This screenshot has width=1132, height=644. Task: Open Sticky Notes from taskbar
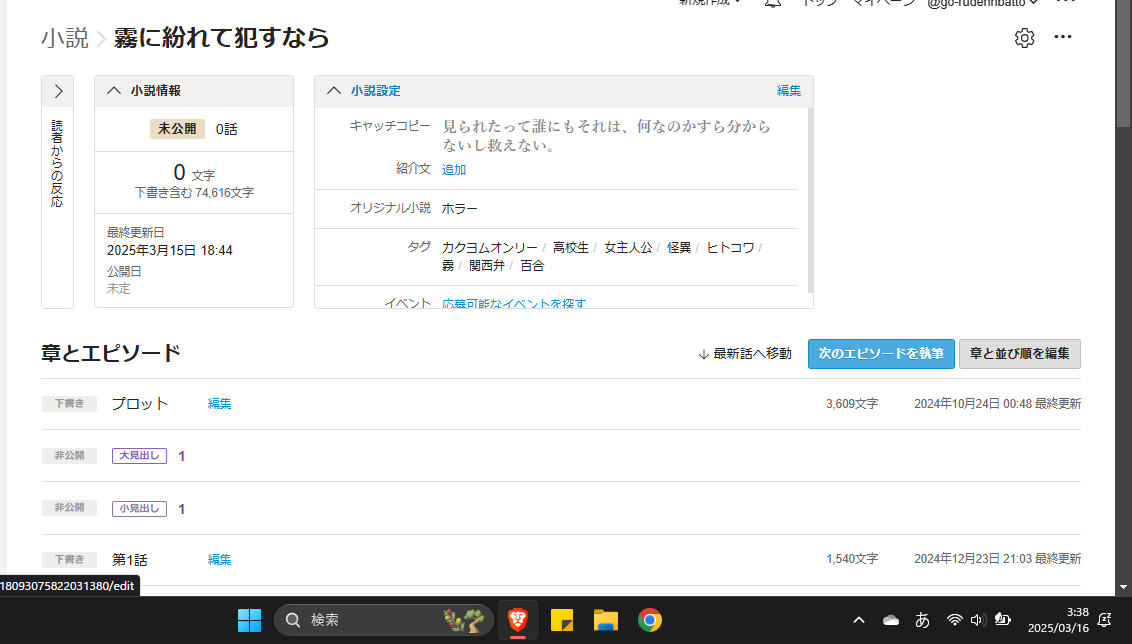click(561, 621)
